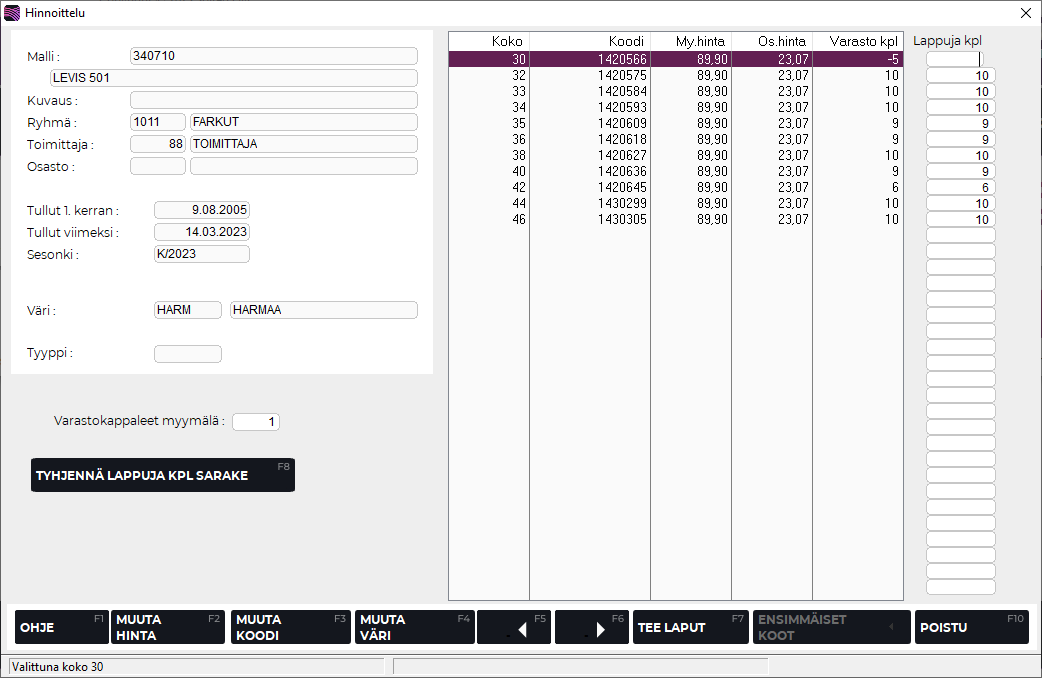The height and width of the screenshot is (678, 1042).
Task: Click the right arrow F6 button
Action: (x=591, y=627)
